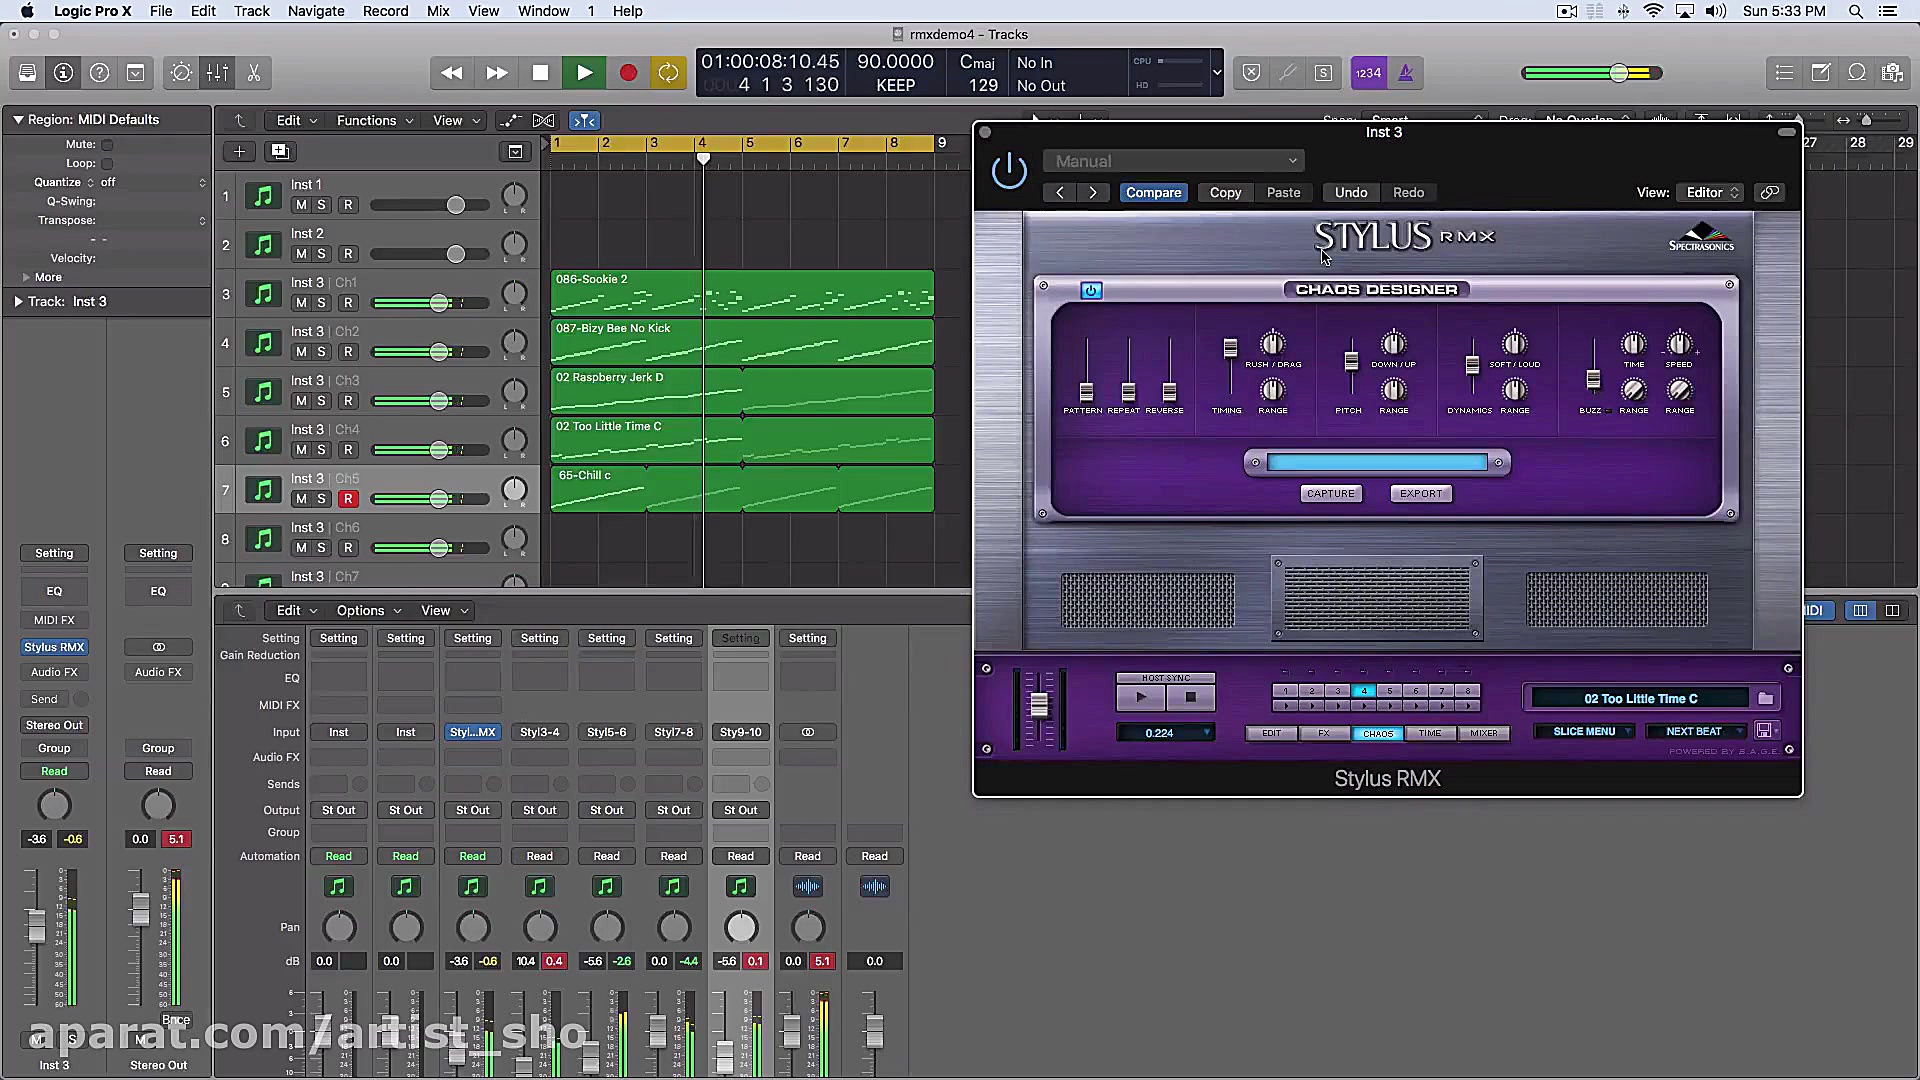Switch to the Stylus RMX Mixer page

(x=1484, y=734)
